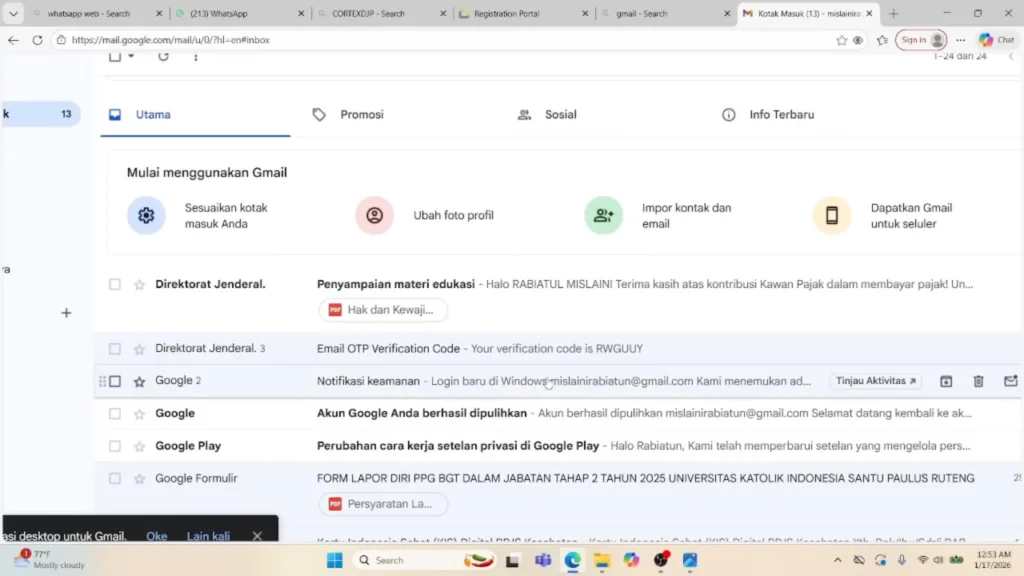The width and height of the screenshot is (1024, 576).
Task: Dismiss the desktop notification prompt with X
Action: (x=257, y=536)
